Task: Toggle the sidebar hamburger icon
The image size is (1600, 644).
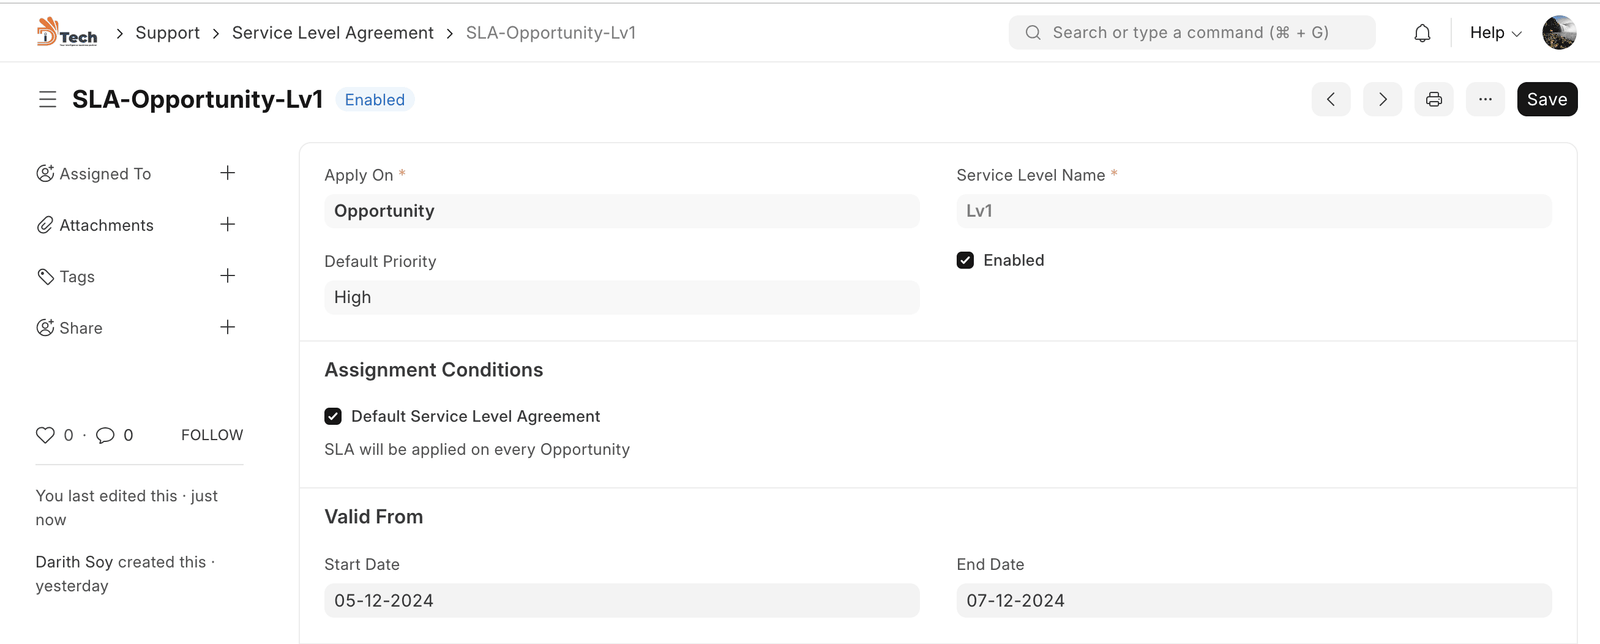Action: click(47, 99)
